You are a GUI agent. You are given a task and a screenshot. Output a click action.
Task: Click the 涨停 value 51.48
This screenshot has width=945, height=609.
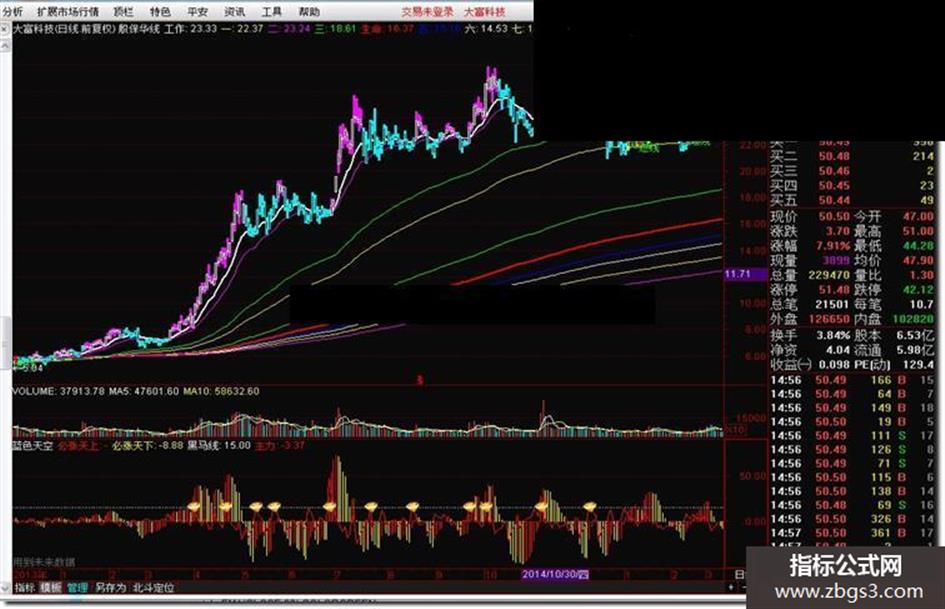click(834, 289)
